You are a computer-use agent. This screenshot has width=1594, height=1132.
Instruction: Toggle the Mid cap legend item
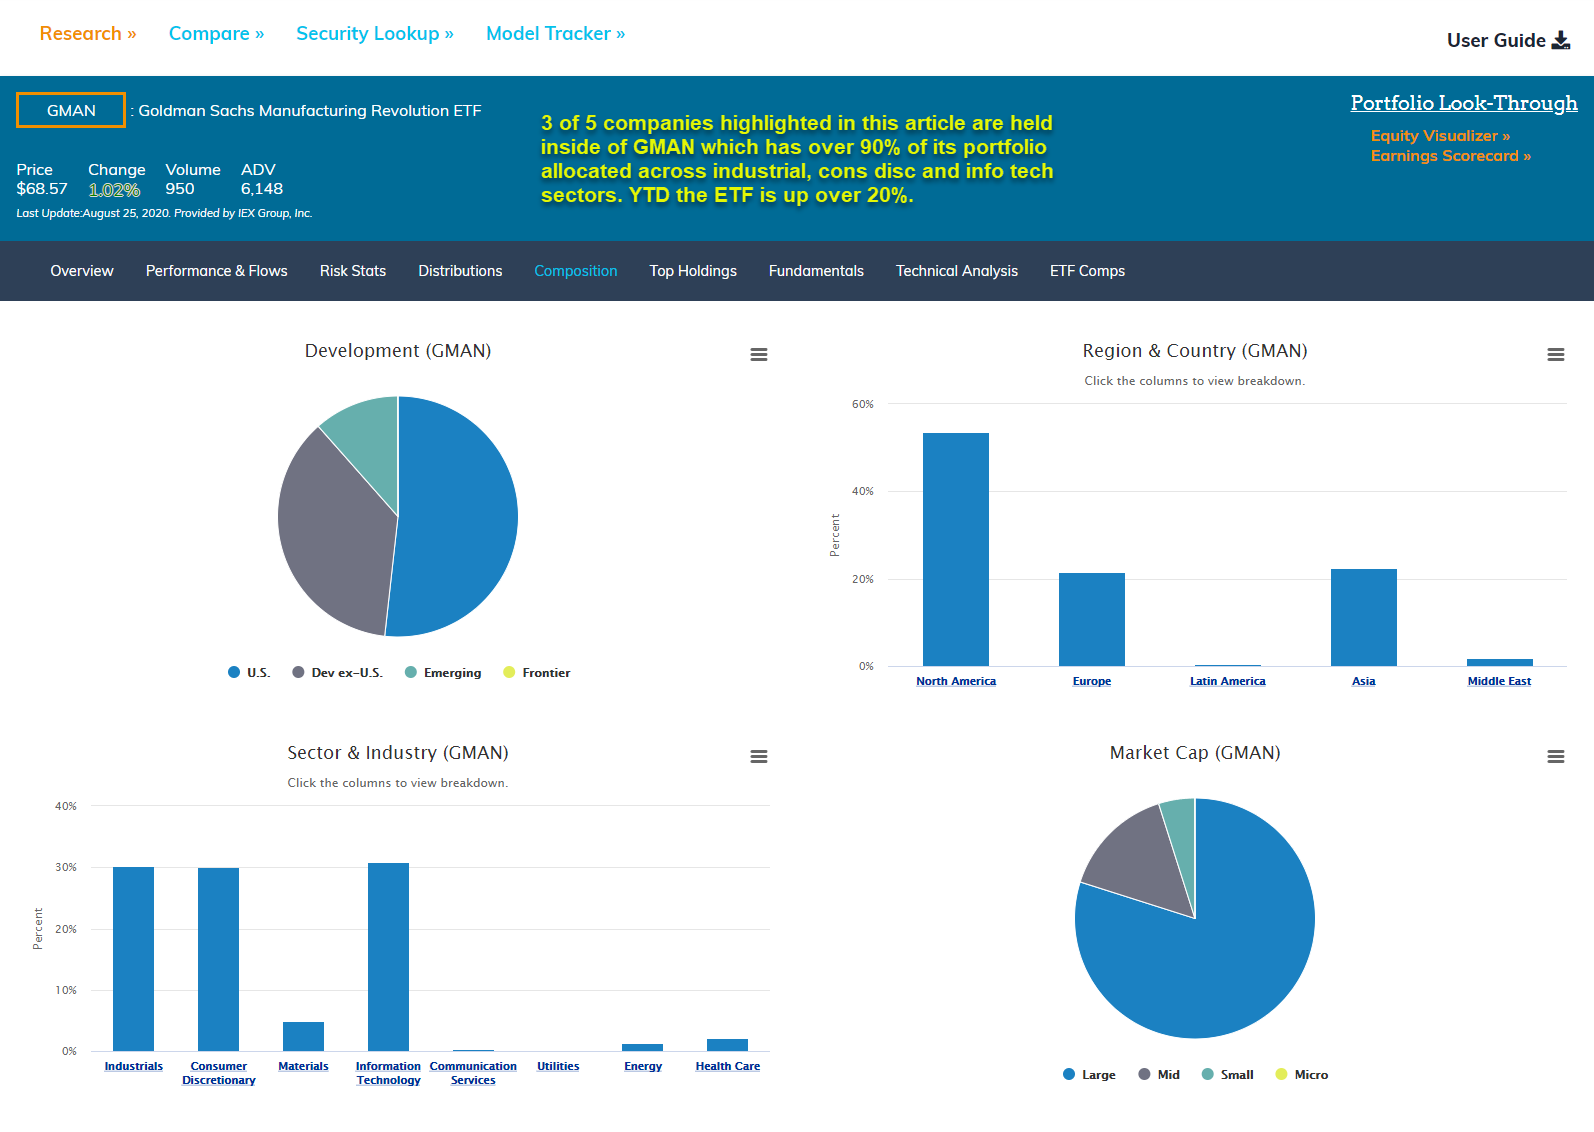tap(1159, 1075)
